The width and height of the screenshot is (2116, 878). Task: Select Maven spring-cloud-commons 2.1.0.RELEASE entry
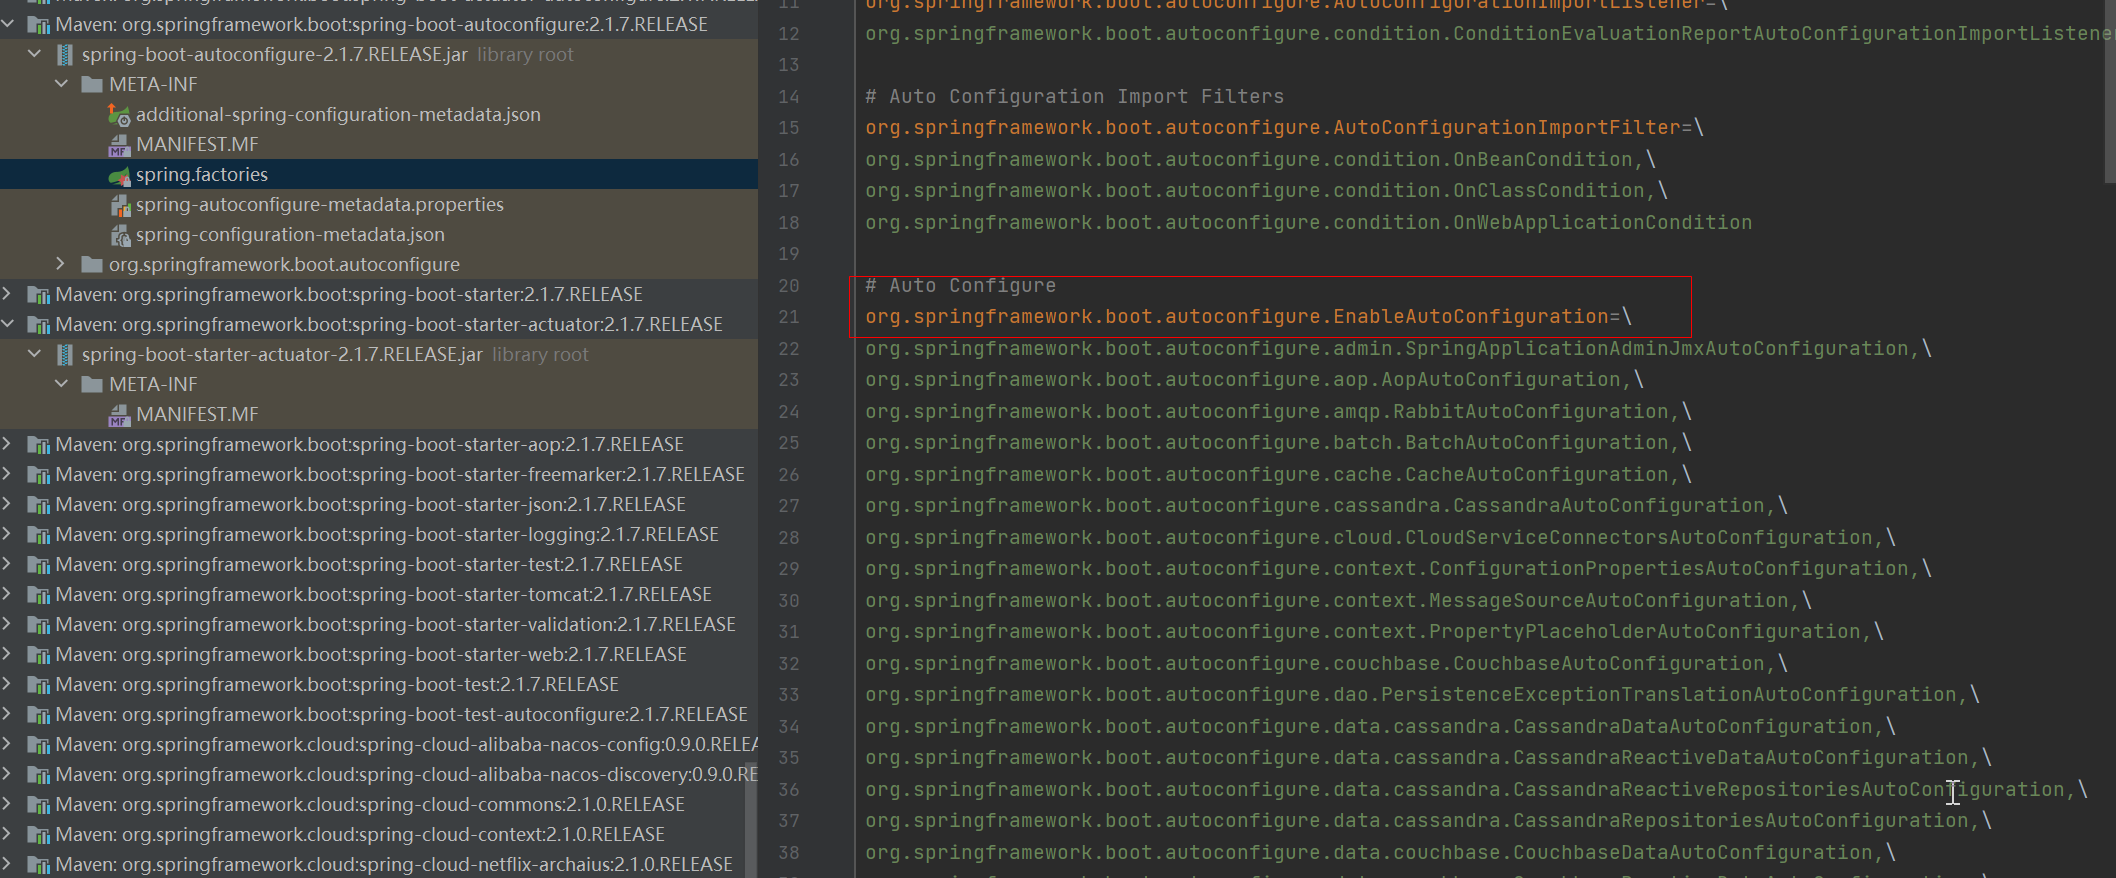[x=369, y=805]
